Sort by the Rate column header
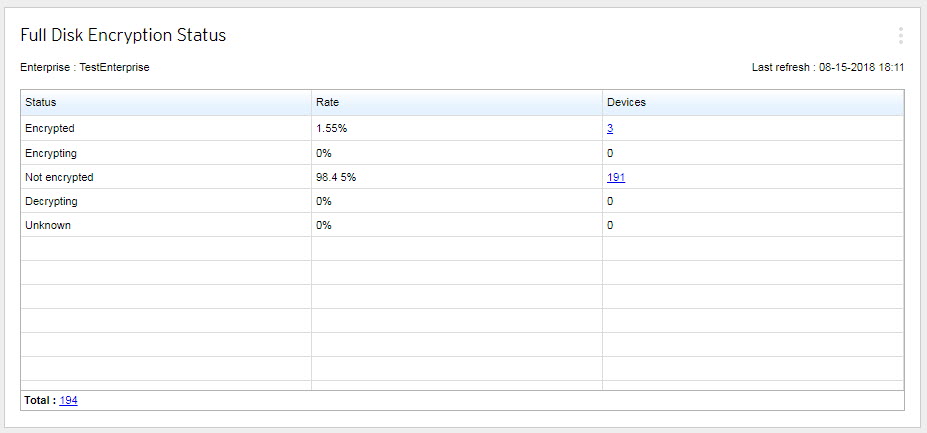The image size is (927, 433). pos(327,102)
